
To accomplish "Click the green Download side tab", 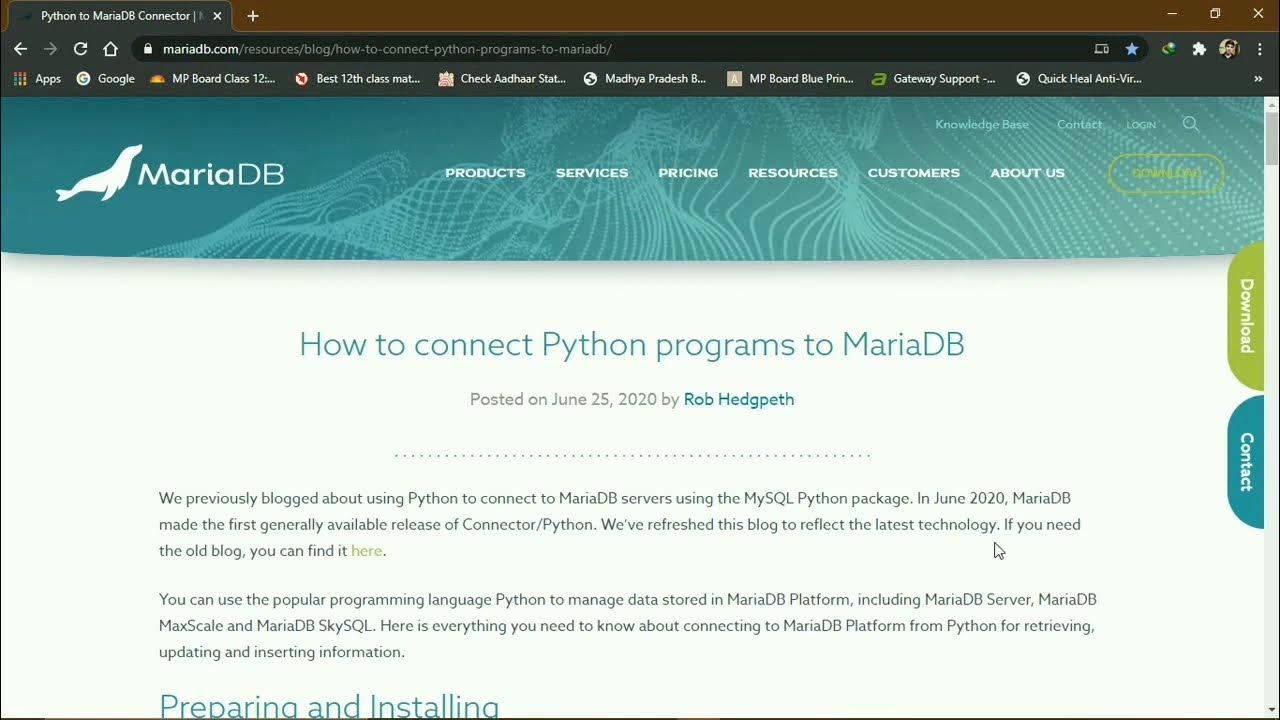I will click(x=1246, y=316).
